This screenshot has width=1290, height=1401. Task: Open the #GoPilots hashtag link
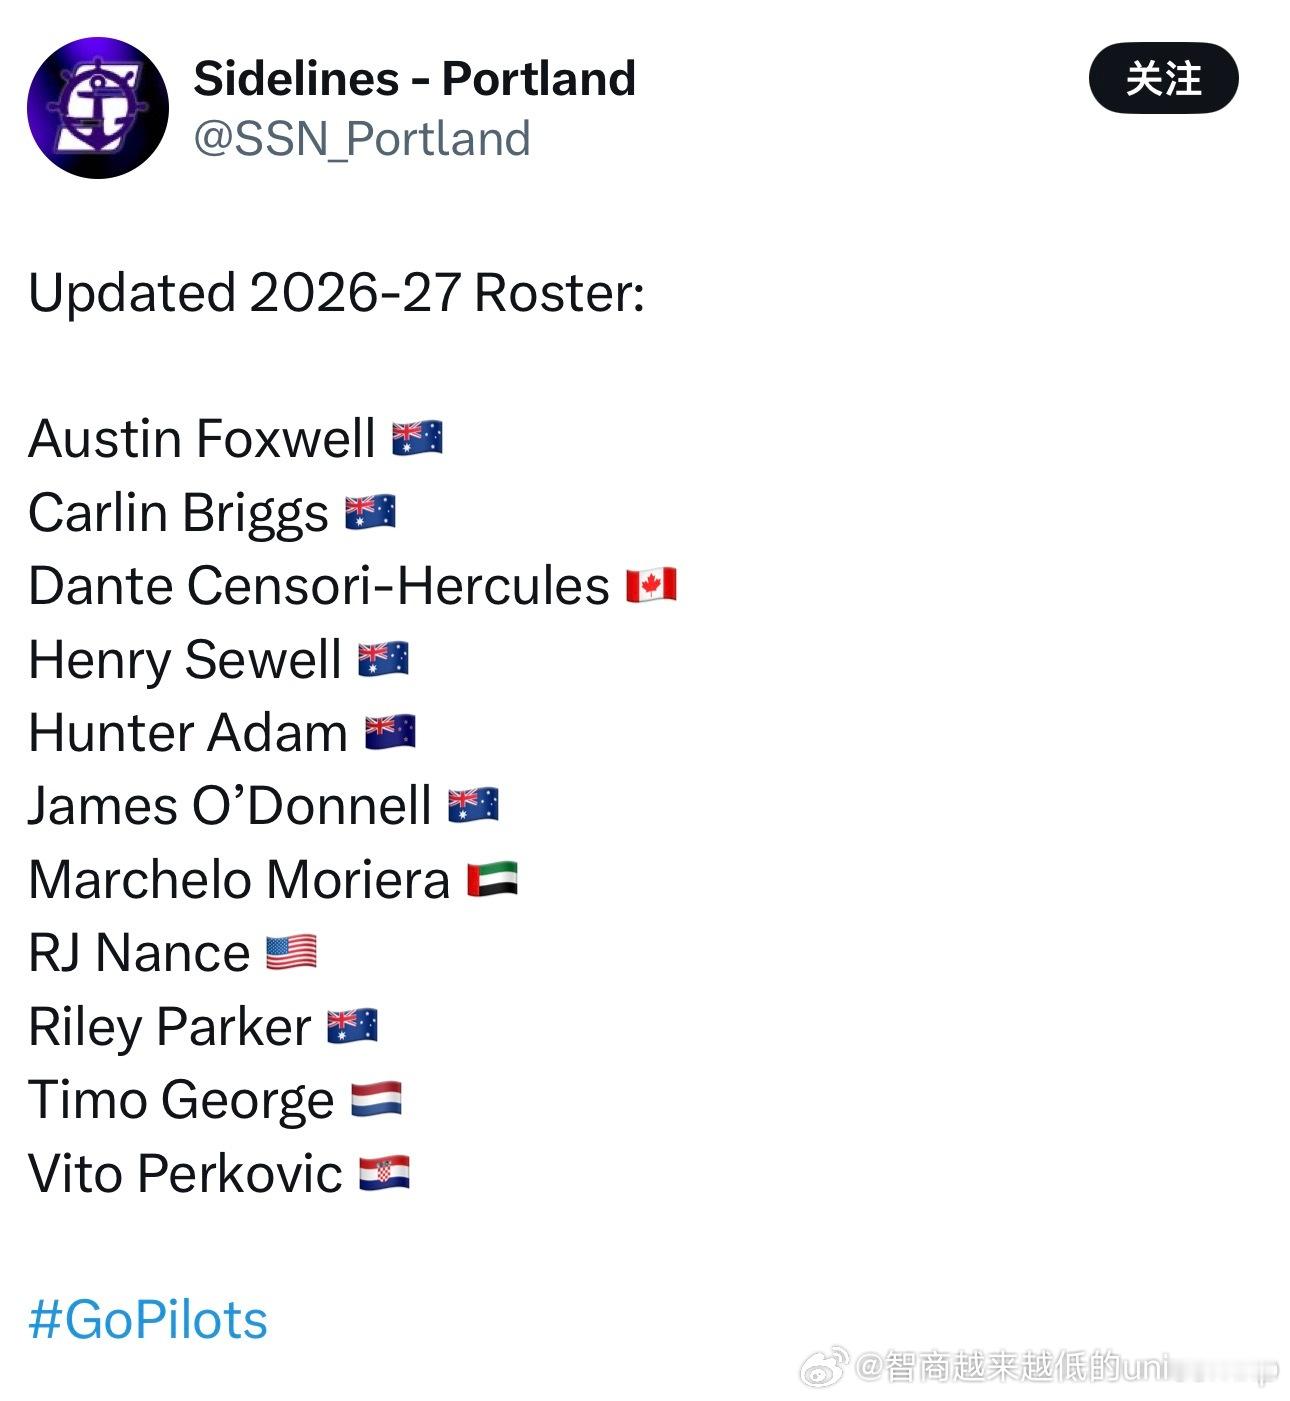coord(148,1319)
